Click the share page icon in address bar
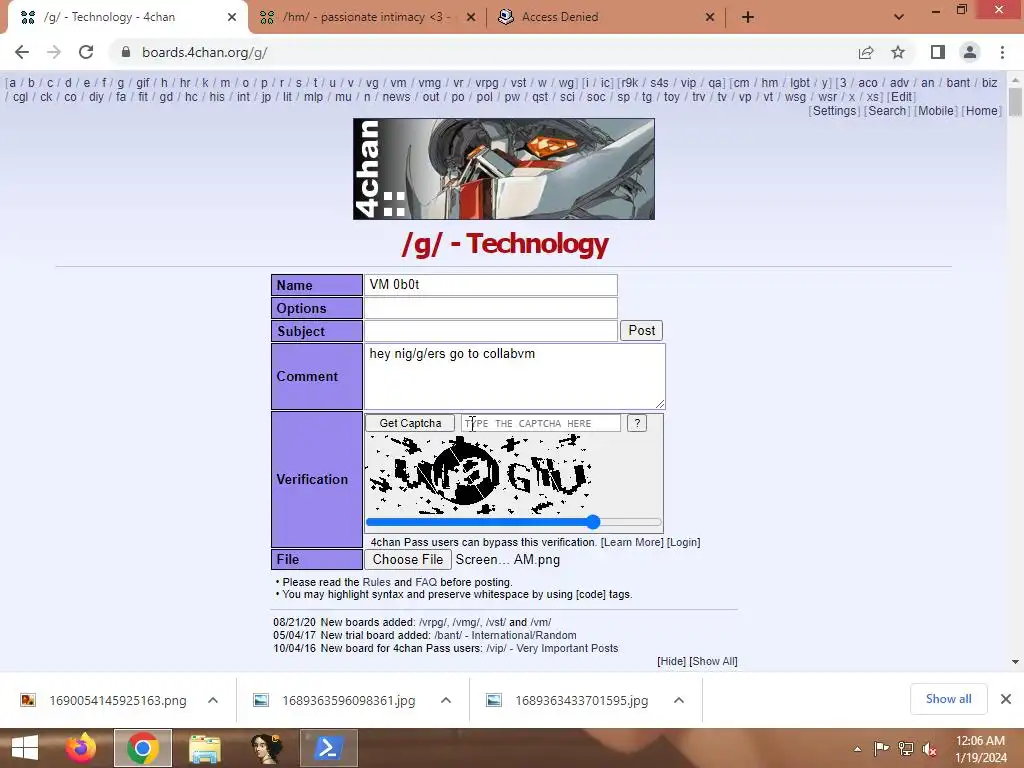Image resolution: width=1024 pixels, height=768 pixels. point(866,52)
